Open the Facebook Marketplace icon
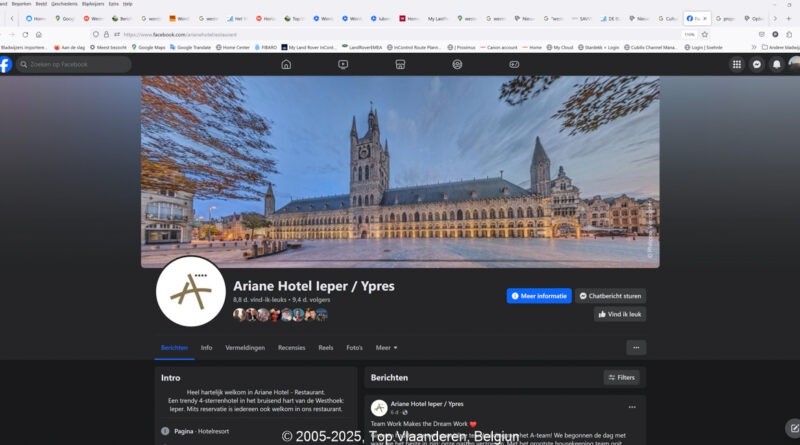Image resolution: width=800 pixels, height=445 pixels. click(400, 64)
